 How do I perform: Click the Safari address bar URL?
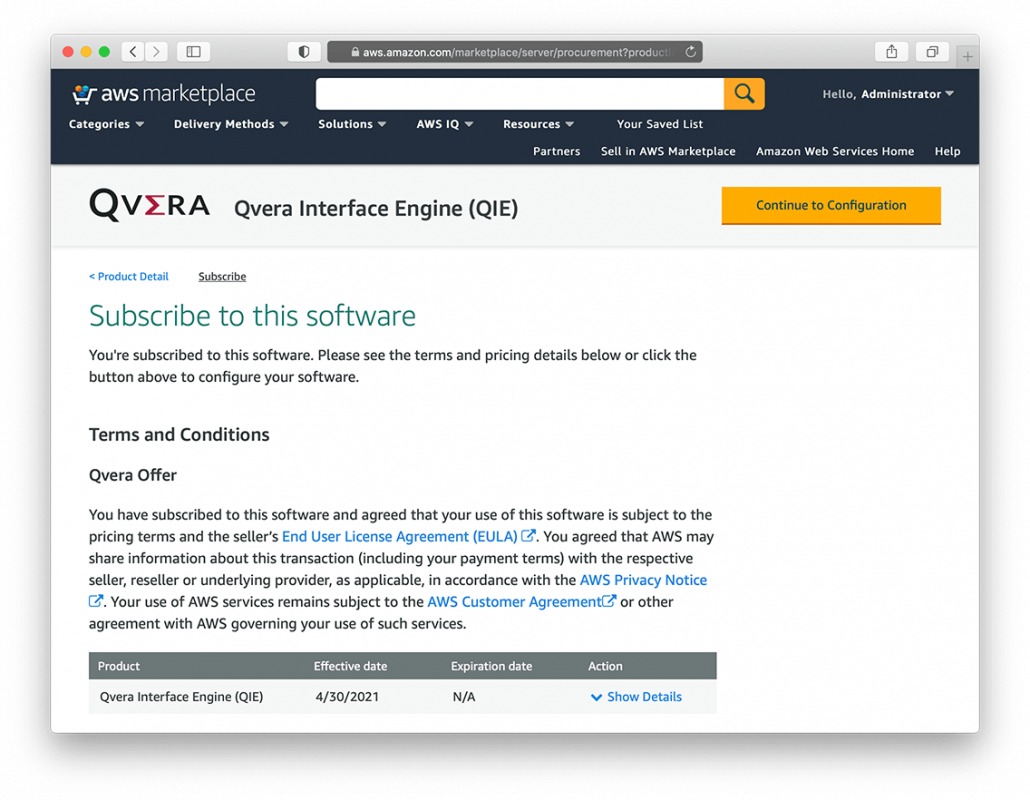[516, 52]
